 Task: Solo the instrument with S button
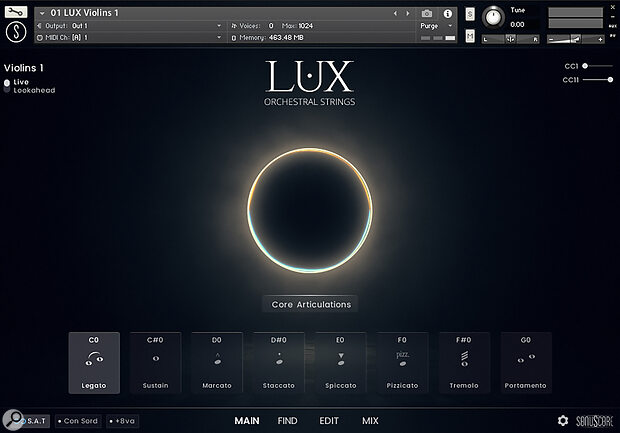[470, 14]
